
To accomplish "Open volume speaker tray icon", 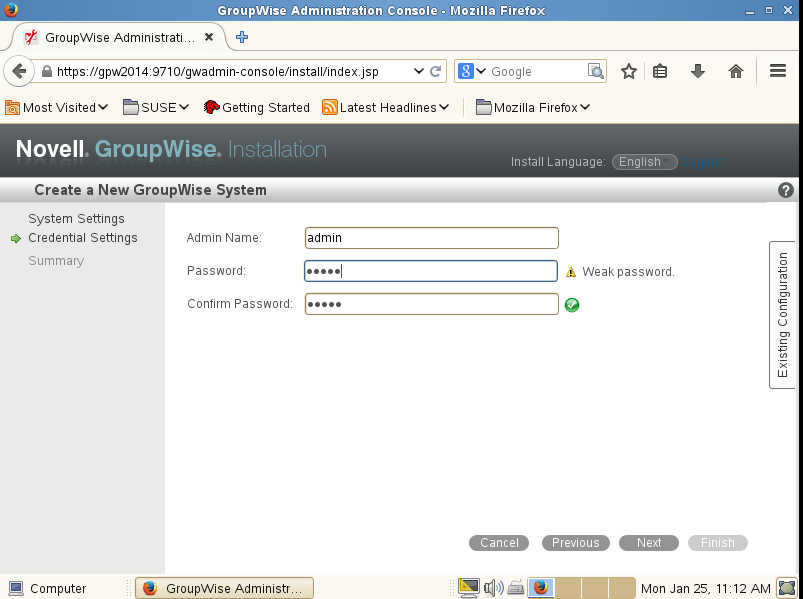I will click(x=494, y=588).
